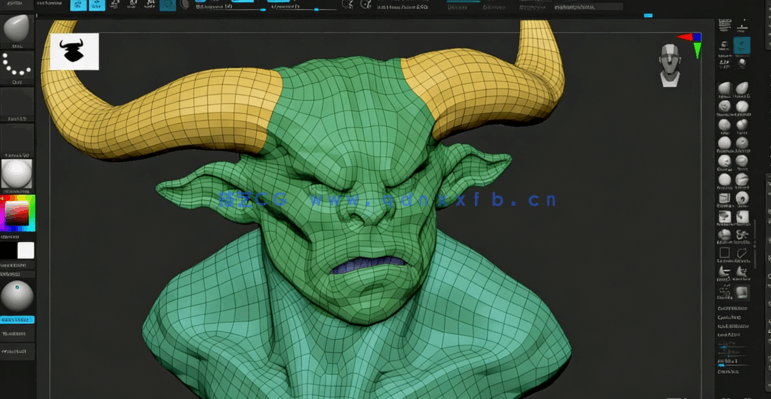Click the bull silhouette logo thumbnail

pos(74,52)
